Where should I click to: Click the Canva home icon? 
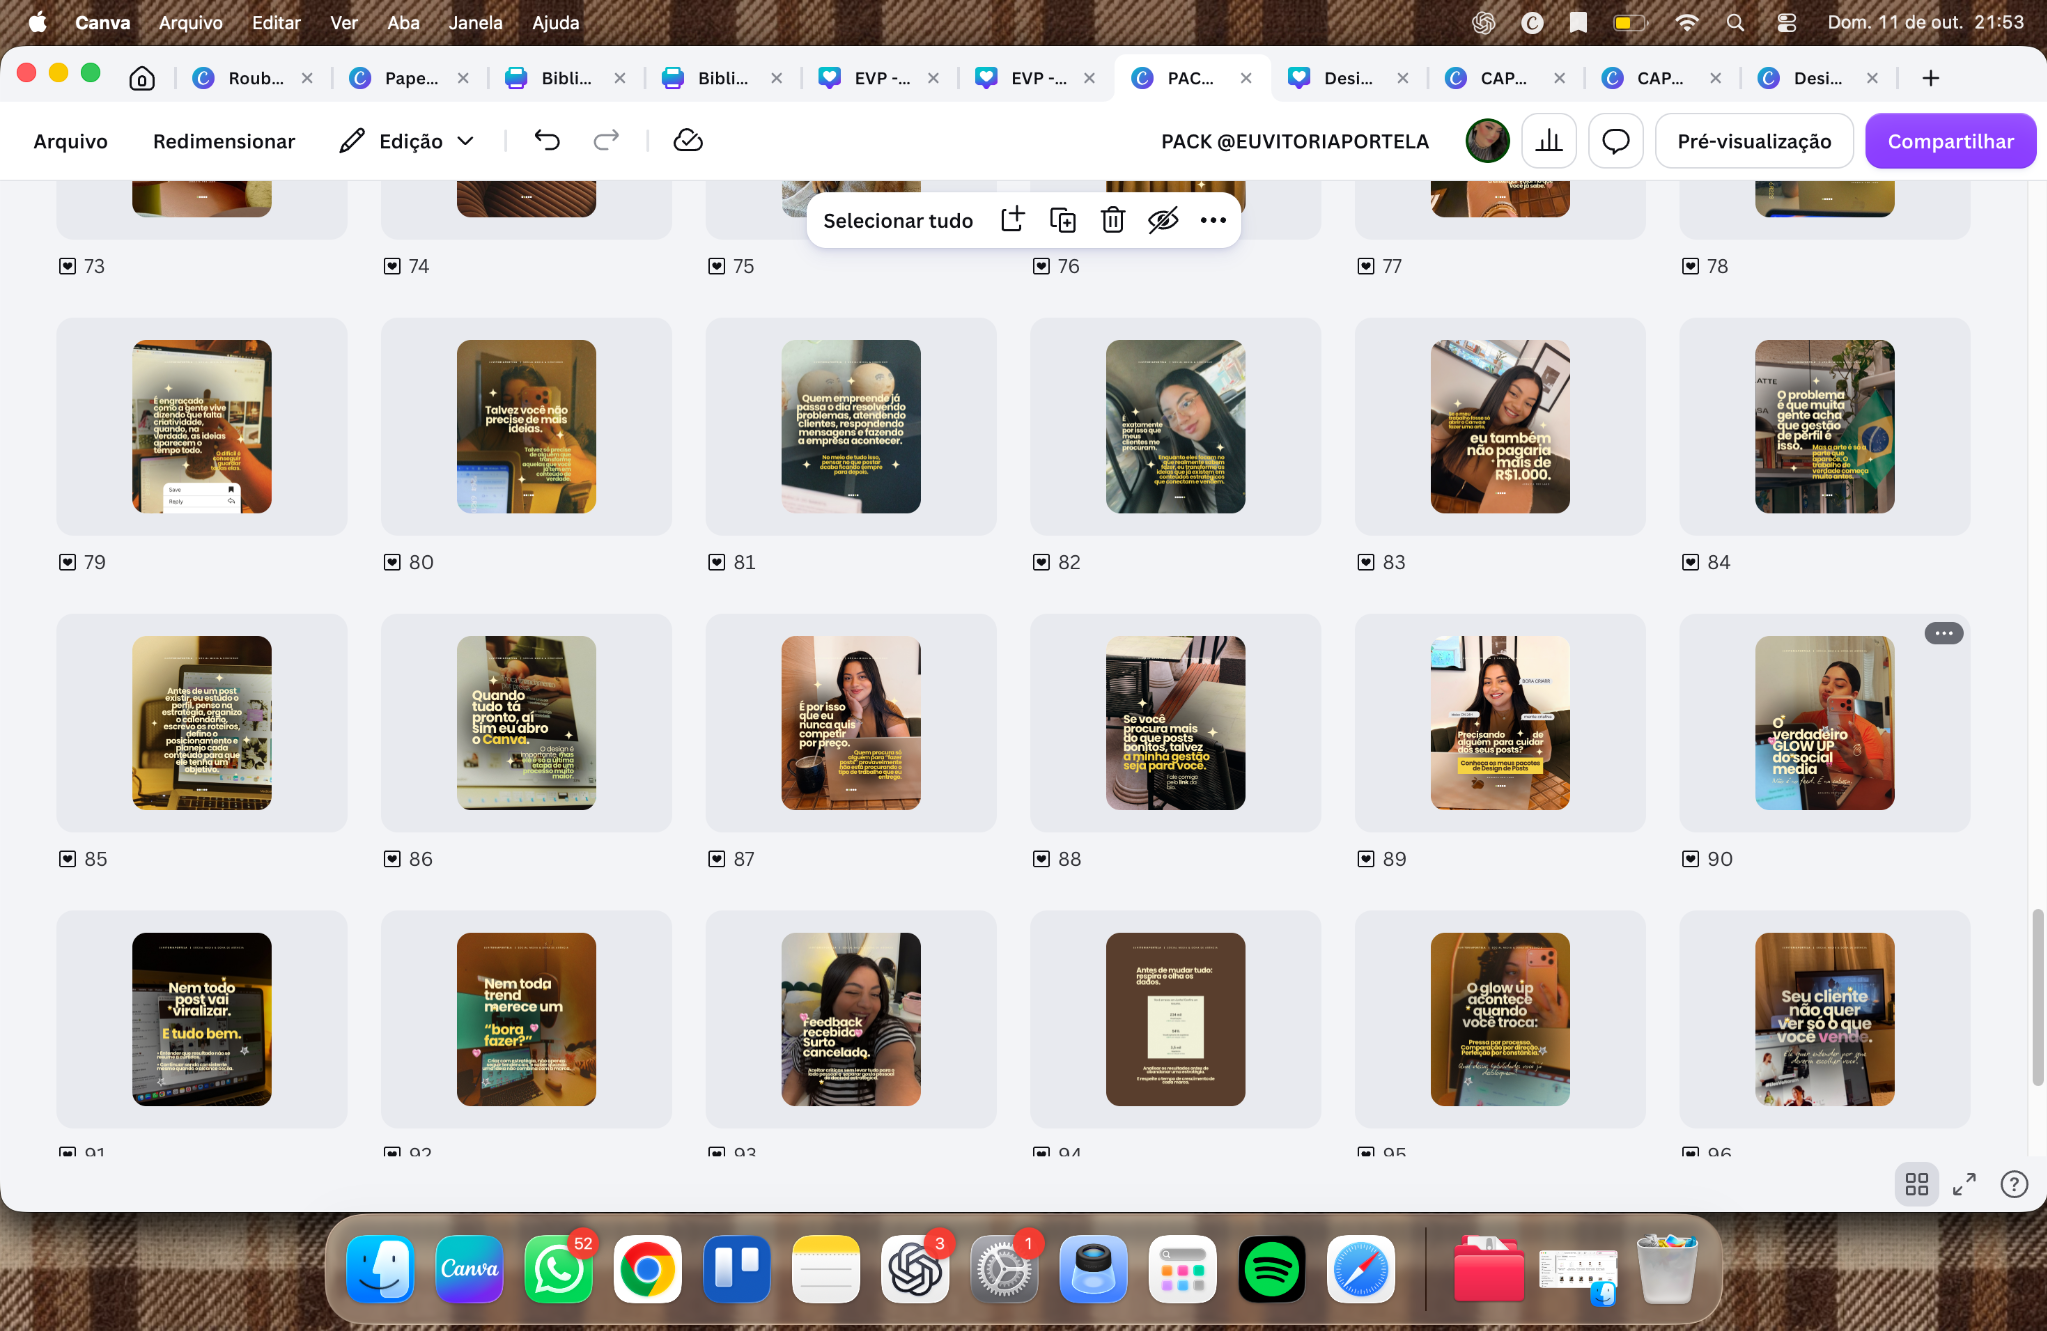click(142, 78)
